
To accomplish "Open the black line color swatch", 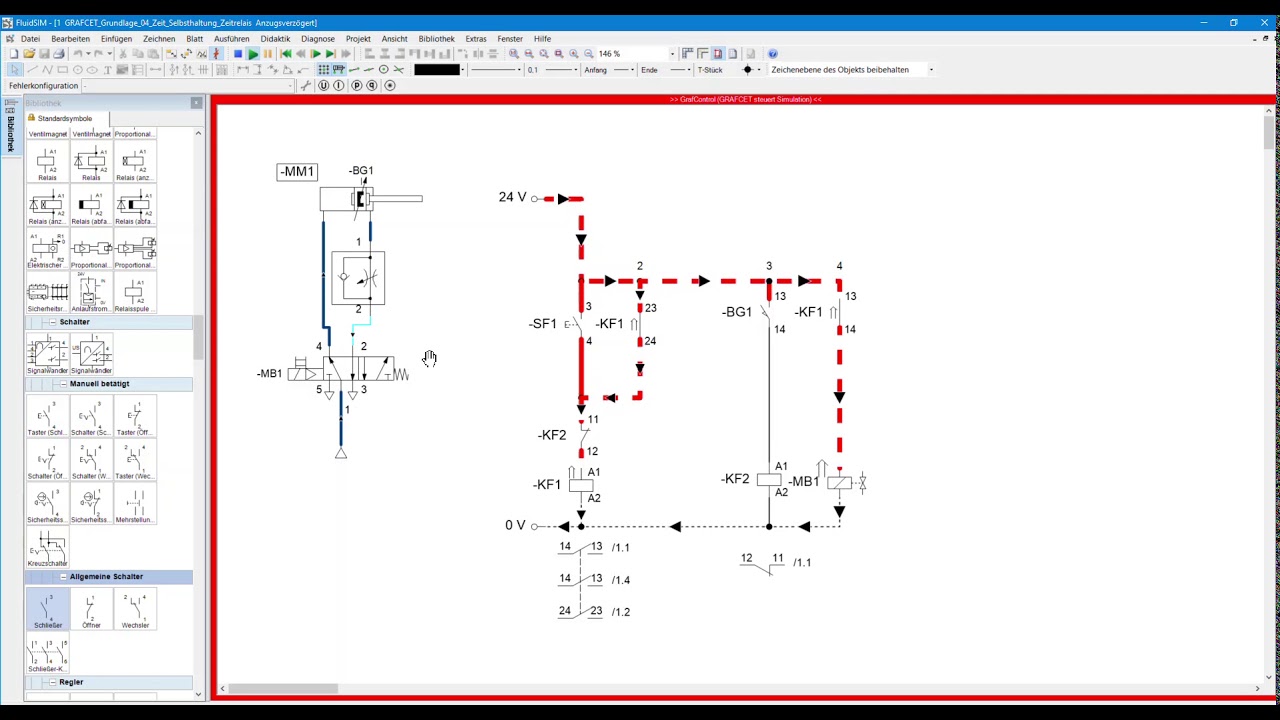I will [437, 70].
